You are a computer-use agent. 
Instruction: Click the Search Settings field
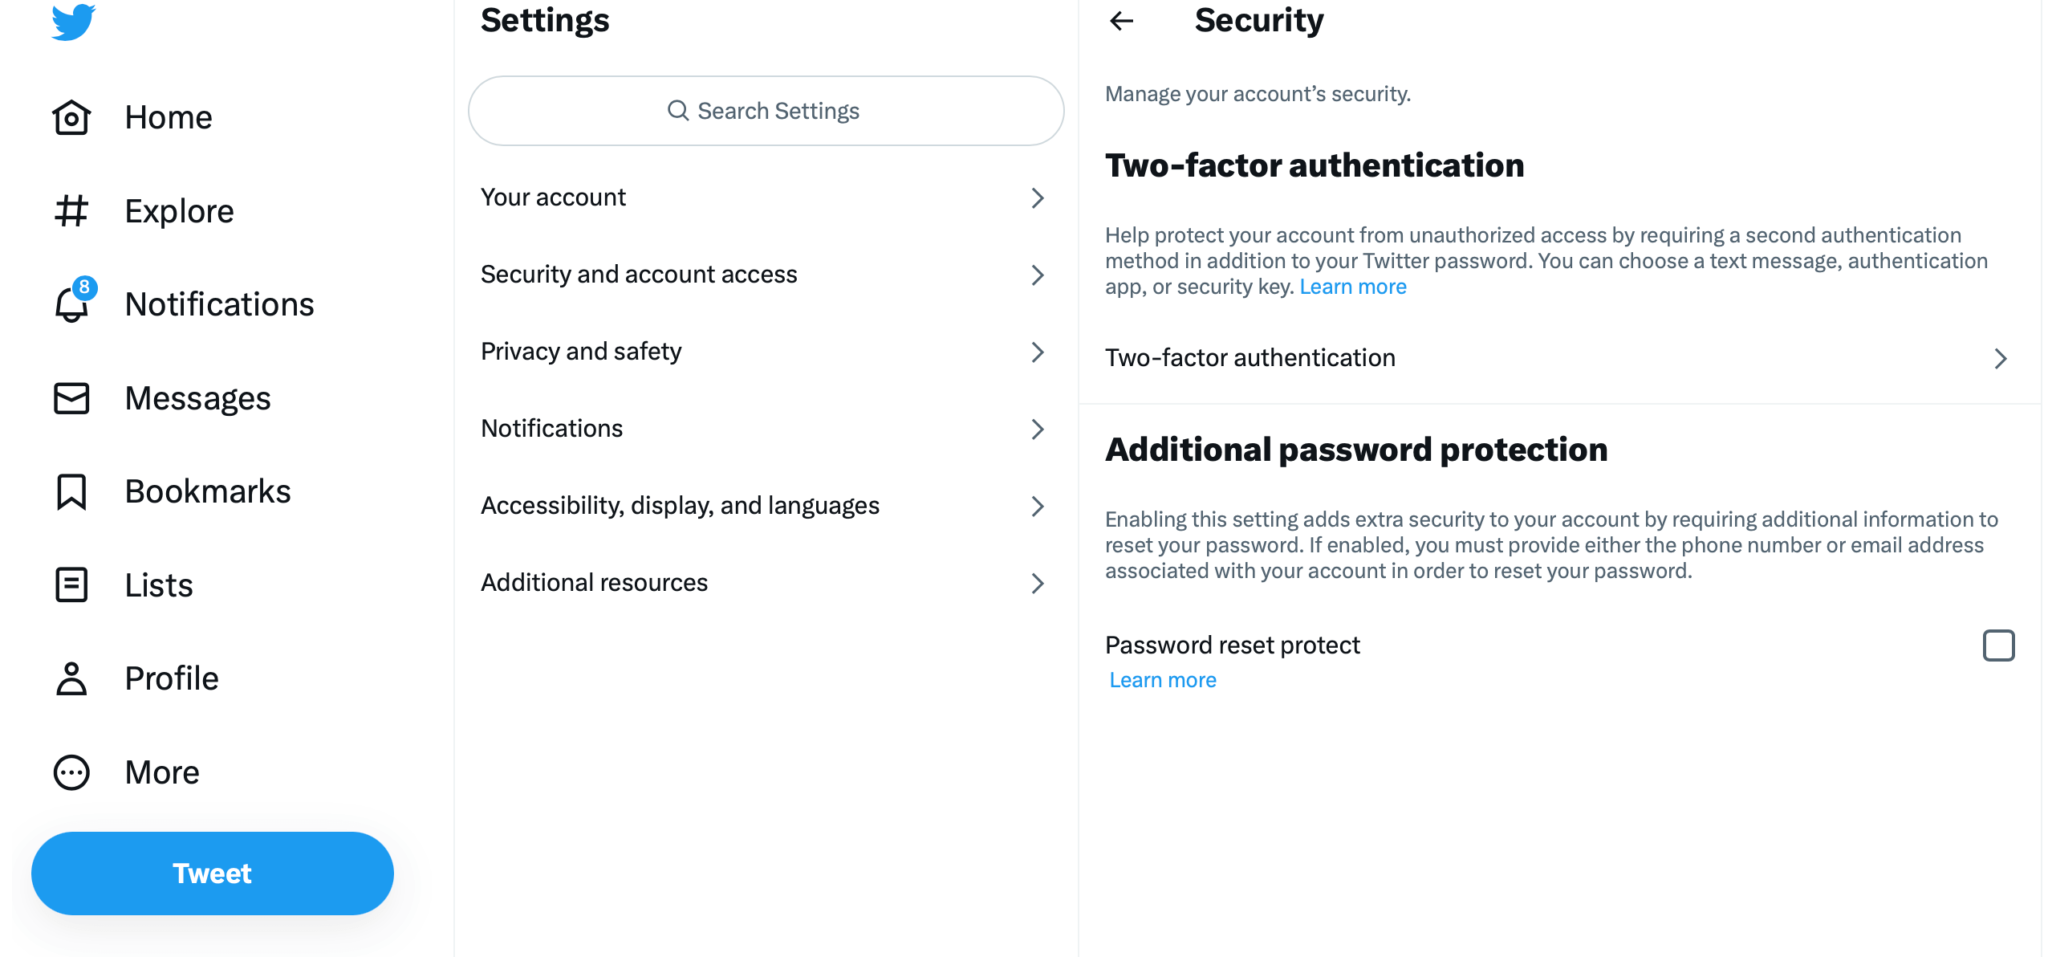[766, 111]
